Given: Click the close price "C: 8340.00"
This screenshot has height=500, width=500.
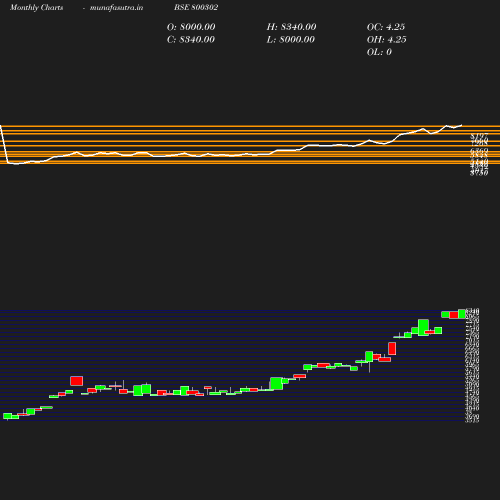Looking at the screenshot, I should (x=191, y=39).
